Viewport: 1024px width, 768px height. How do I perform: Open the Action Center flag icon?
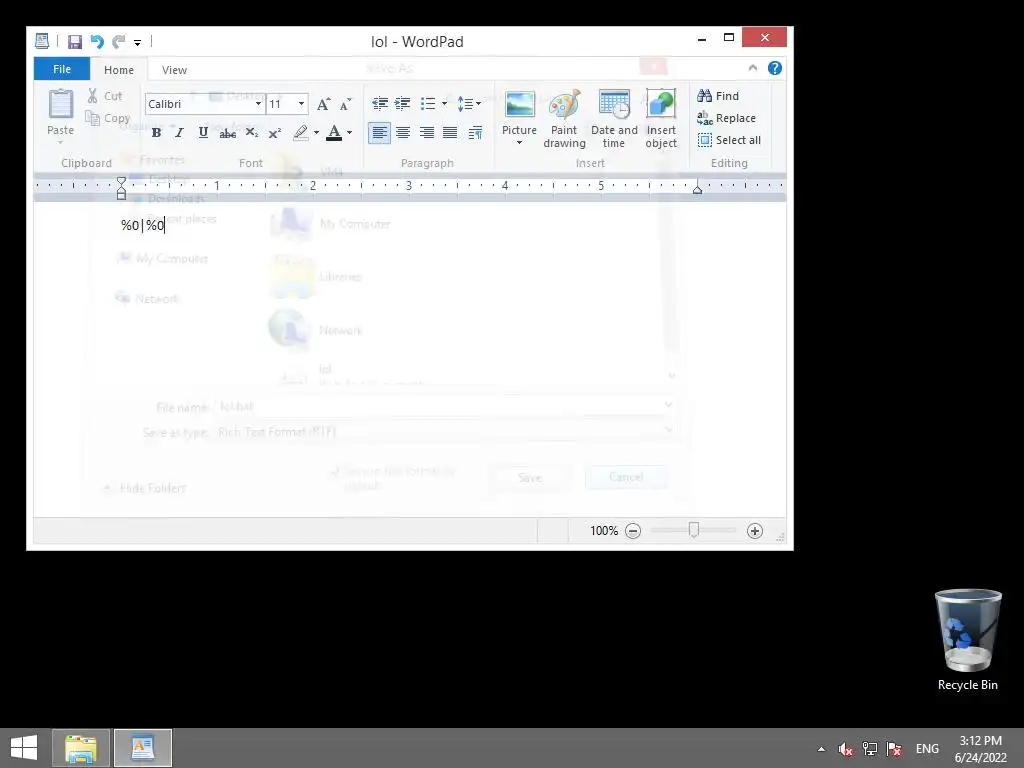[894, 749]
